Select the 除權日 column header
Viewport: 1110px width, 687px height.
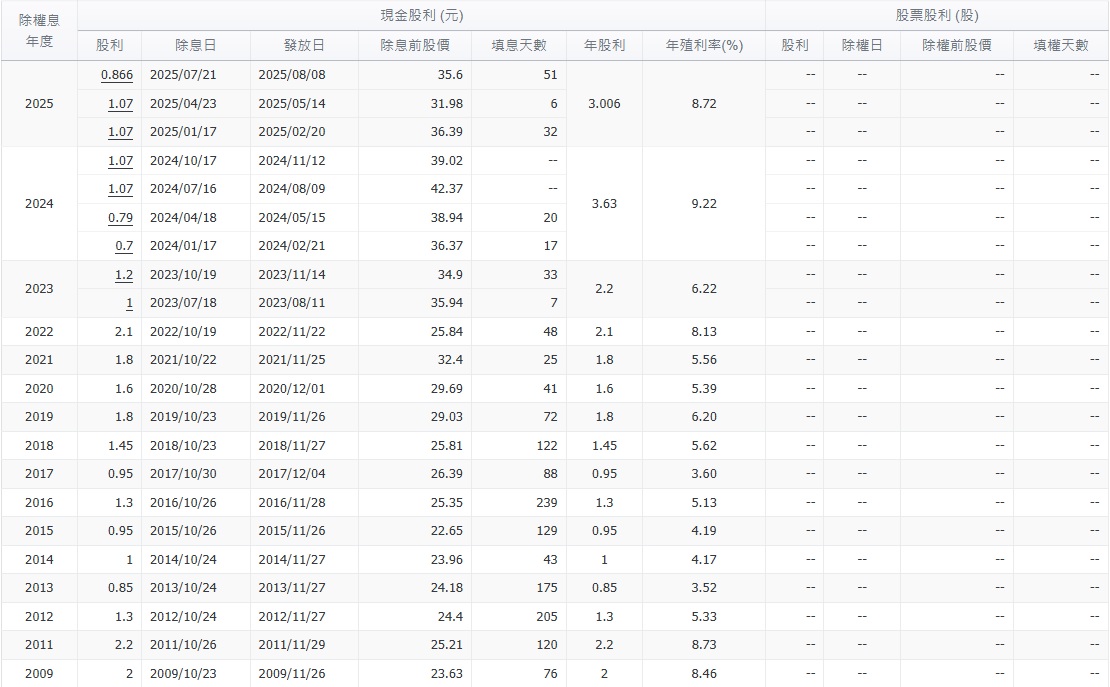862,45
